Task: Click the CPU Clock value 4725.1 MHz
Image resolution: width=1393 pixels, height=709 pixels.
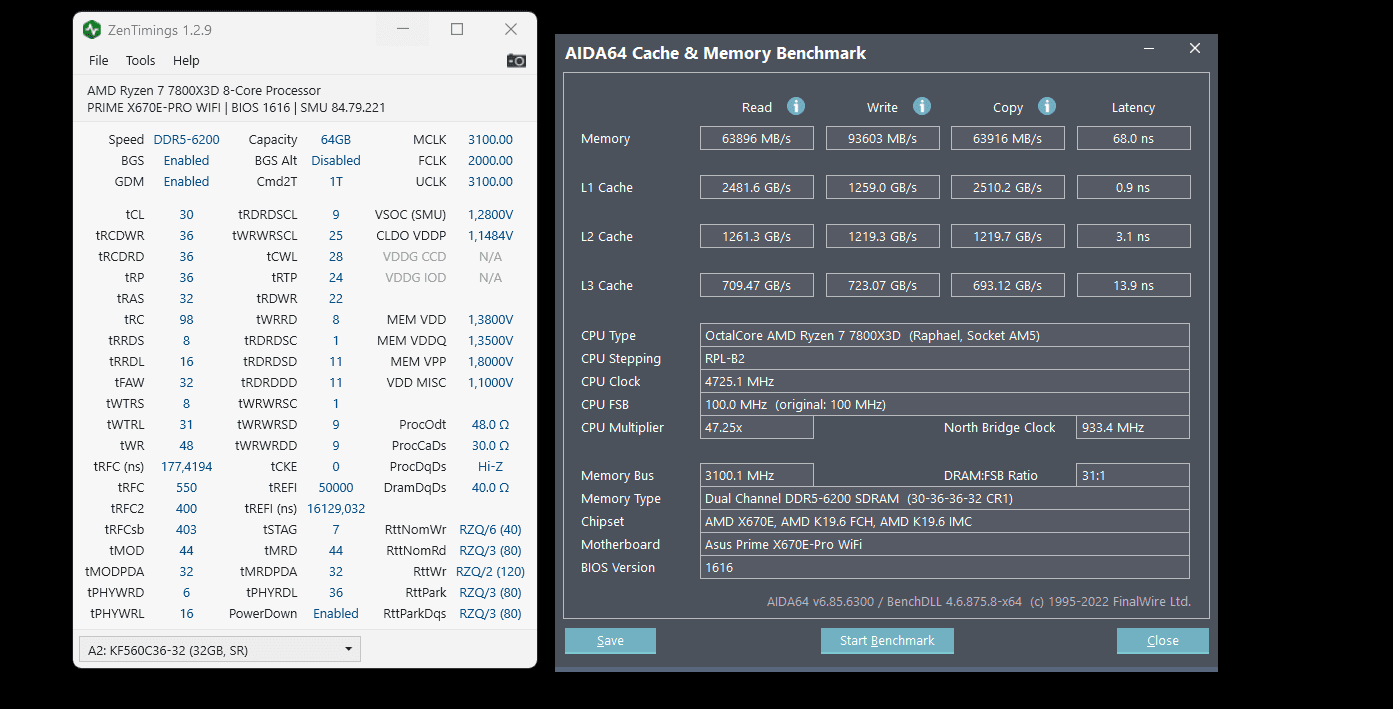Action: 945,381
